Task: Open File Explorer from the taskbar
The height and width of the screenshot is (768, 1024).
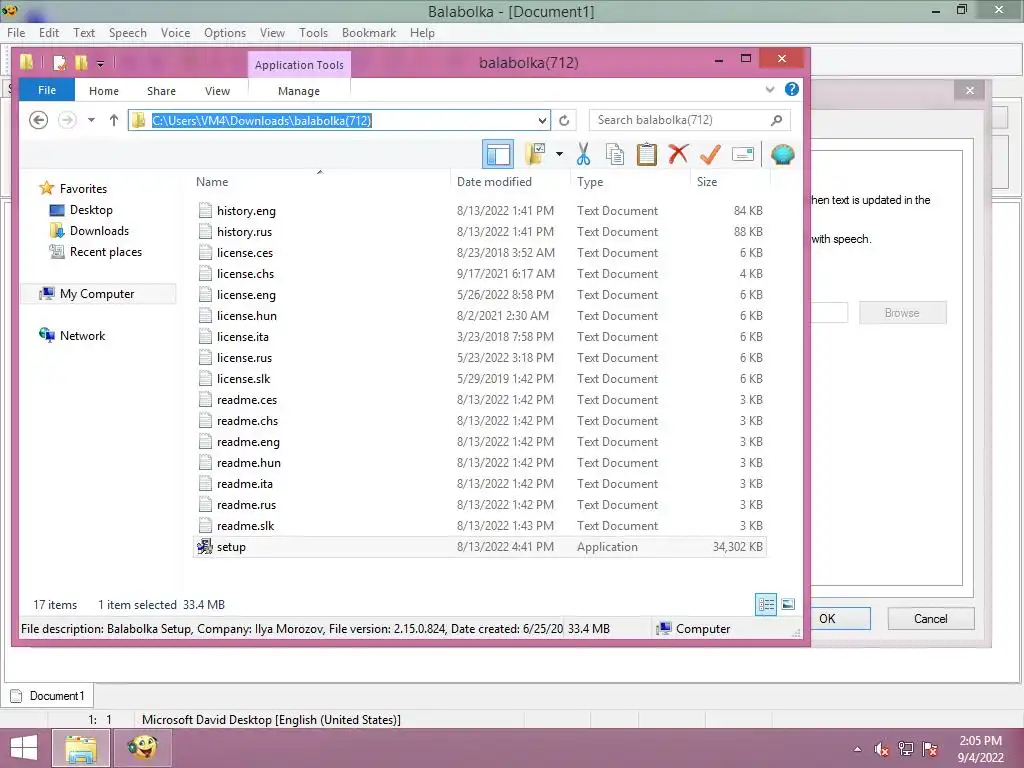Action: pyautogui.click(x=80, y=748)
